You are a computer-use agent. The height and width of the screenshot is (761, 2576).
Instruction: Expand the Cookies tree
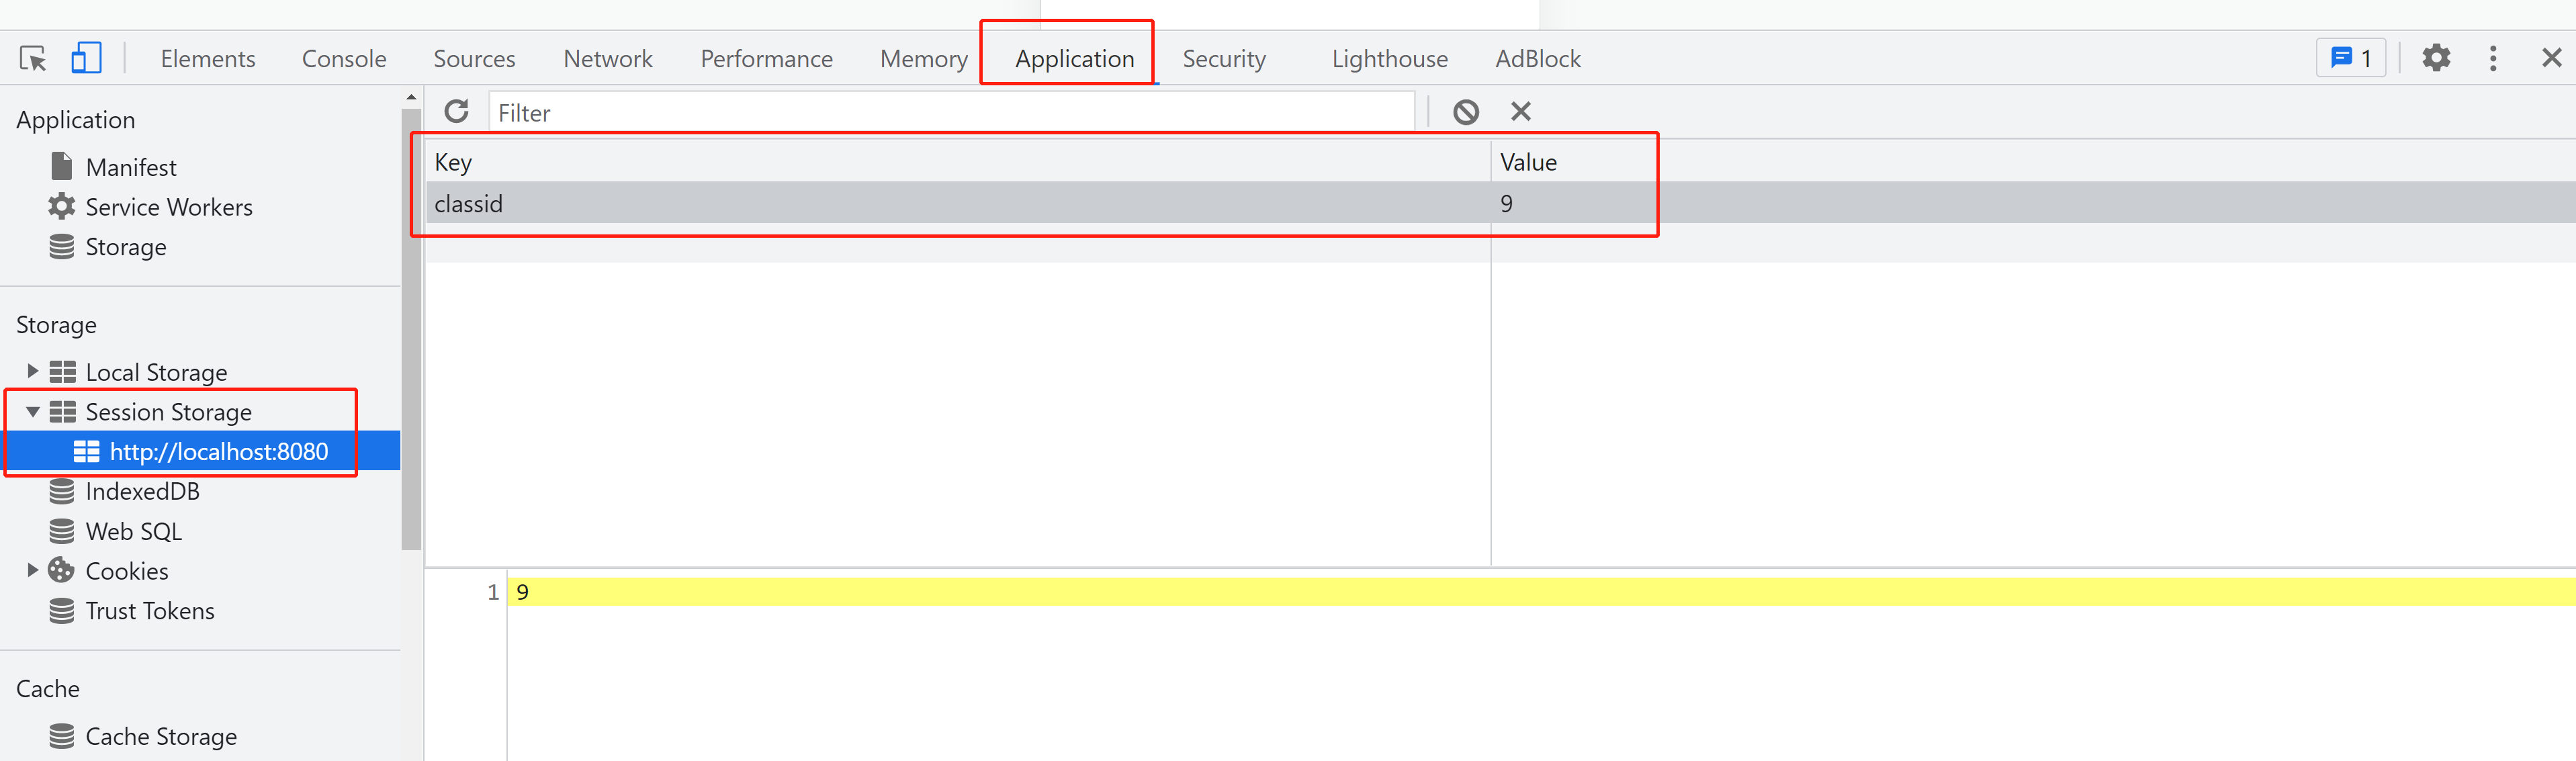point(32,571)
